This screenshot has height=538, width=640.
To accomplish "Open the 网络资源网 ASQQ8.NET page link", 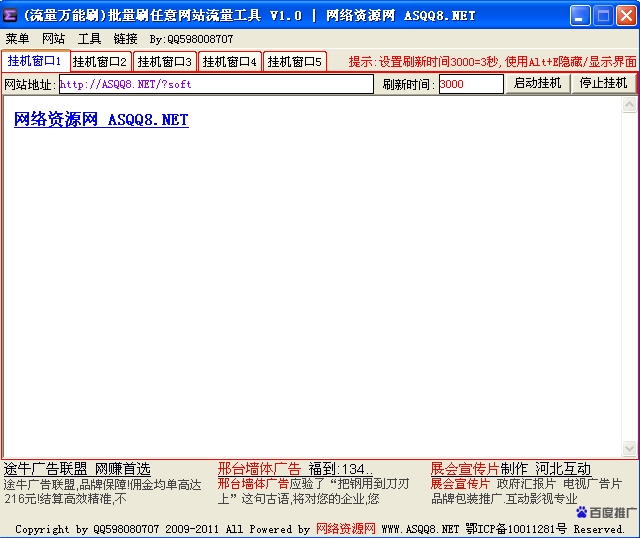I will pos(101,120).
